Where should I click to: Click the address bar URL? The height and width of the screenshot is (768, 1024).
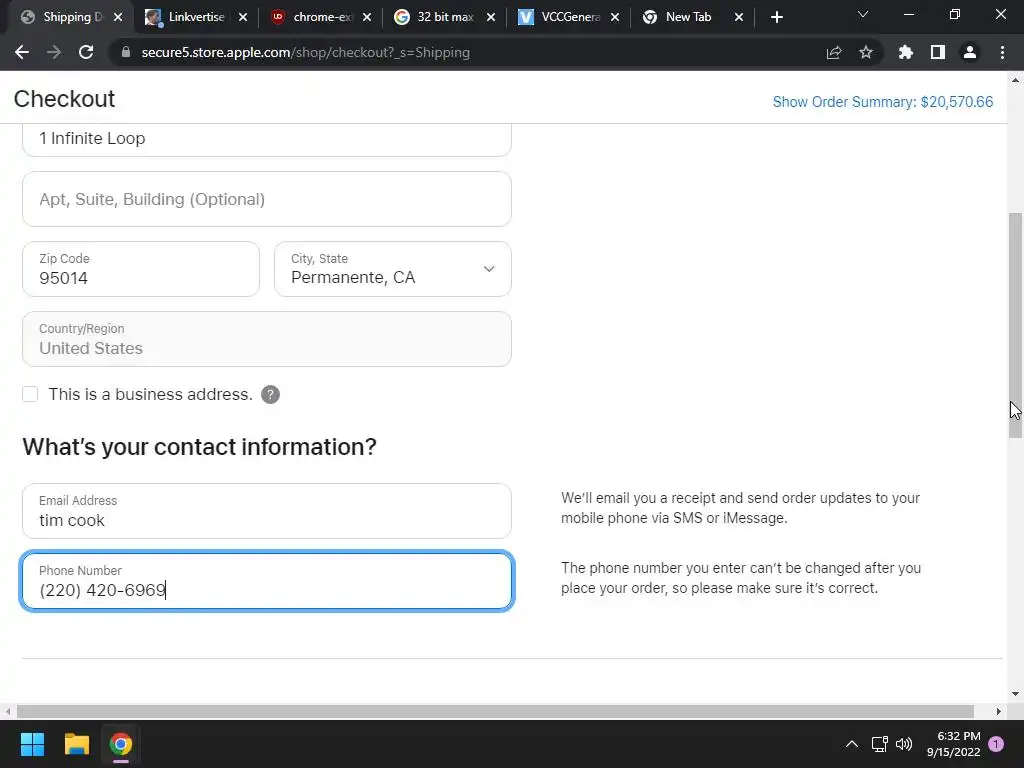pos(306,52)
